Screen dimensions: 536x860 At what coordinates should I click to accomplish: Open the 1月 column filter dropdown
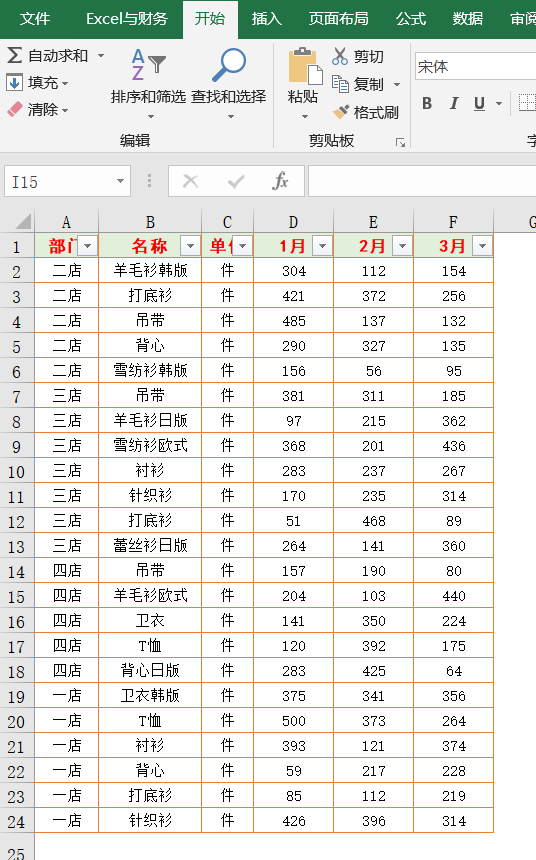[322, 246]
